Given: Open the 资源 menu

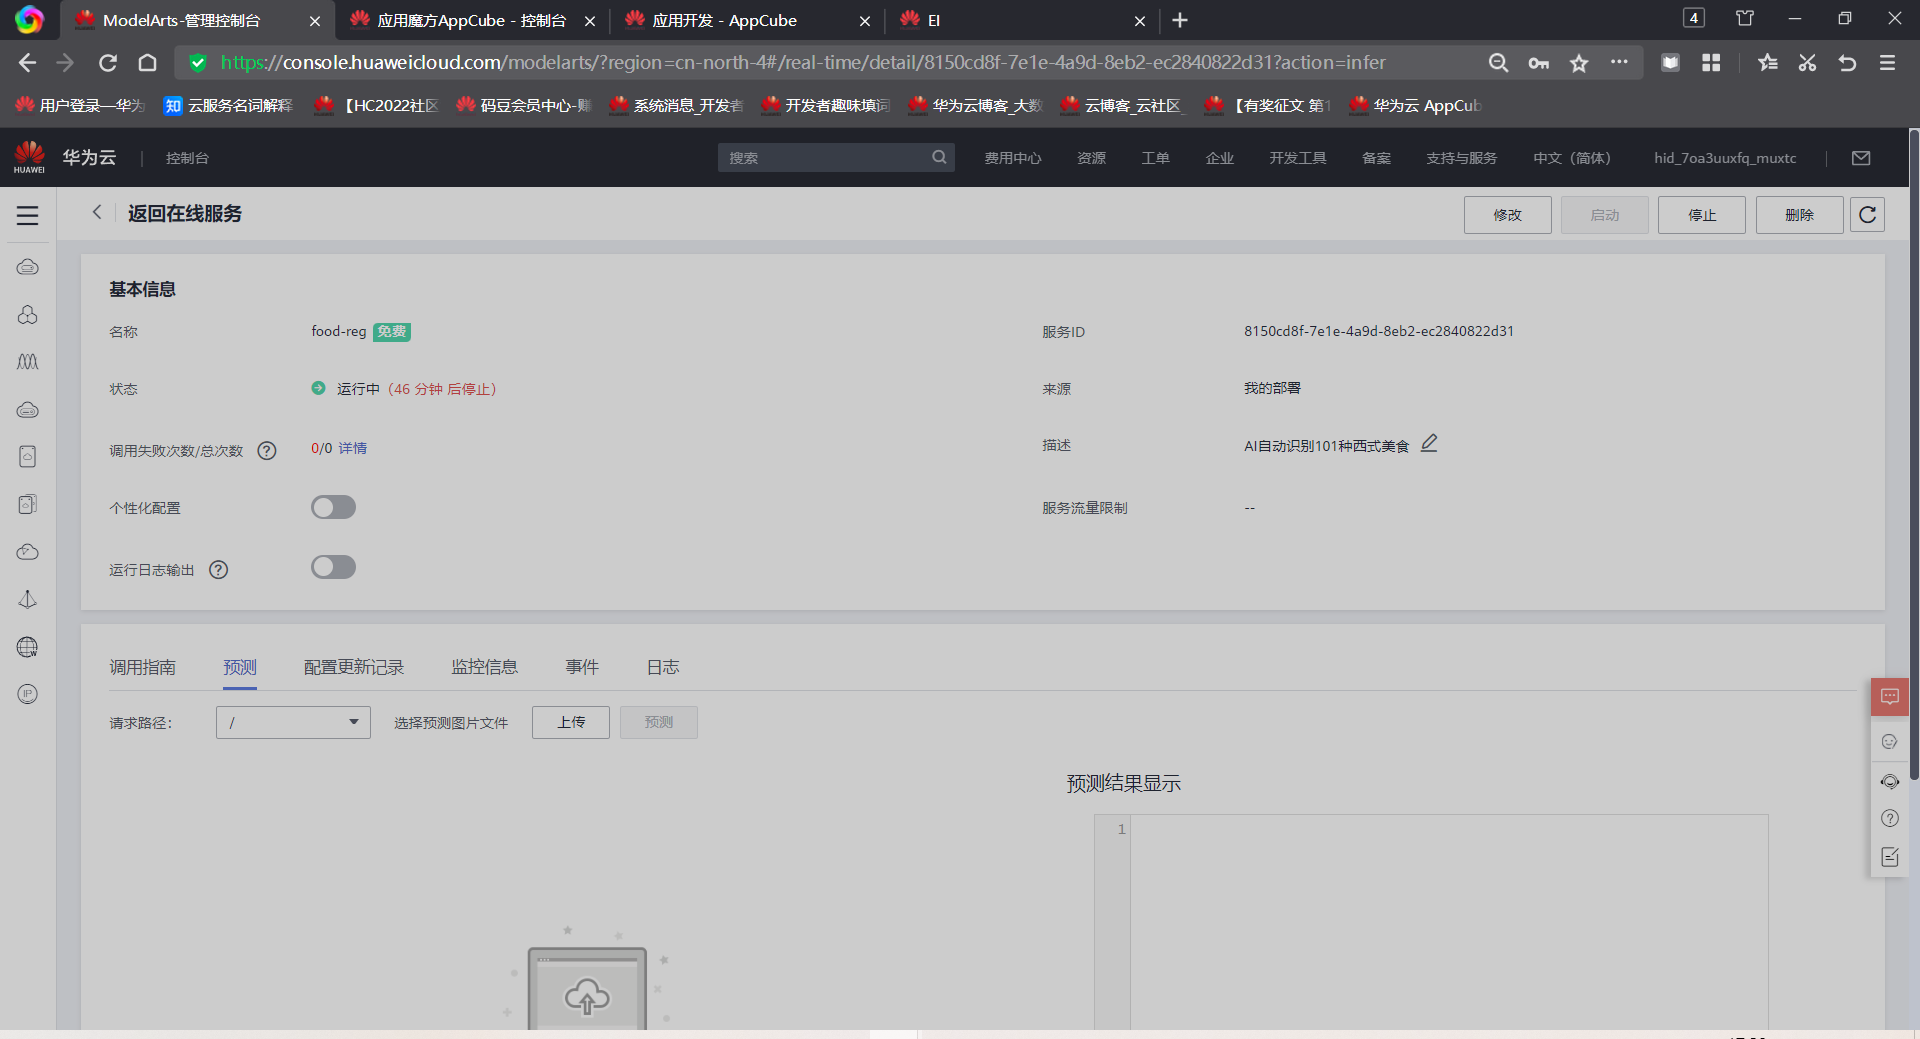Looking at the screenshot, I should pos(1091,158).
